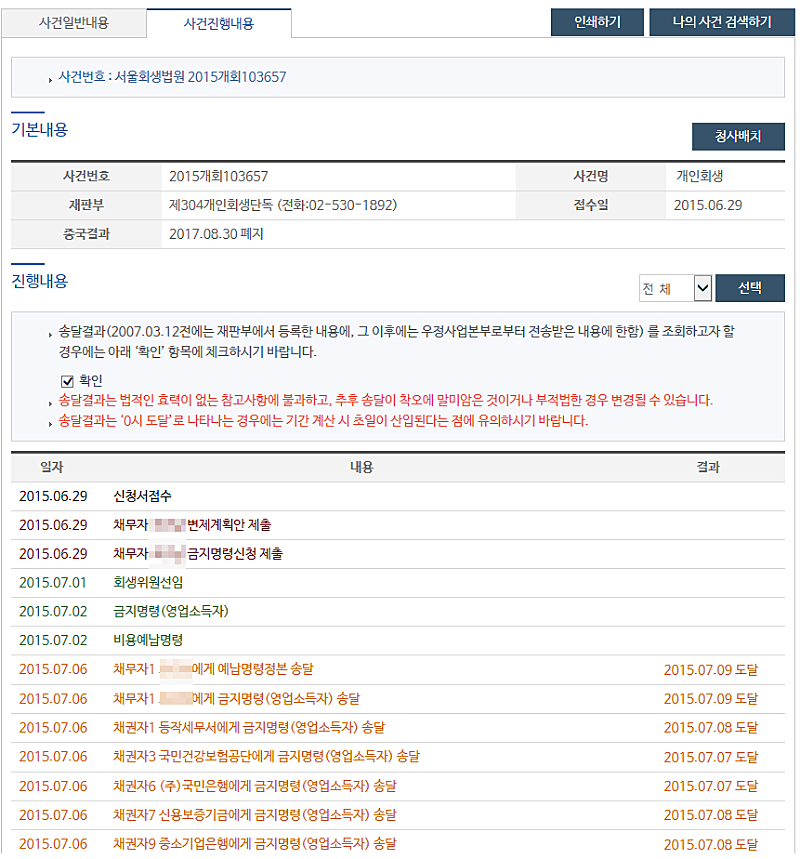Click the red notice about '0시 도달'
The image size is (800, 859).
click(x=323, y=421)
